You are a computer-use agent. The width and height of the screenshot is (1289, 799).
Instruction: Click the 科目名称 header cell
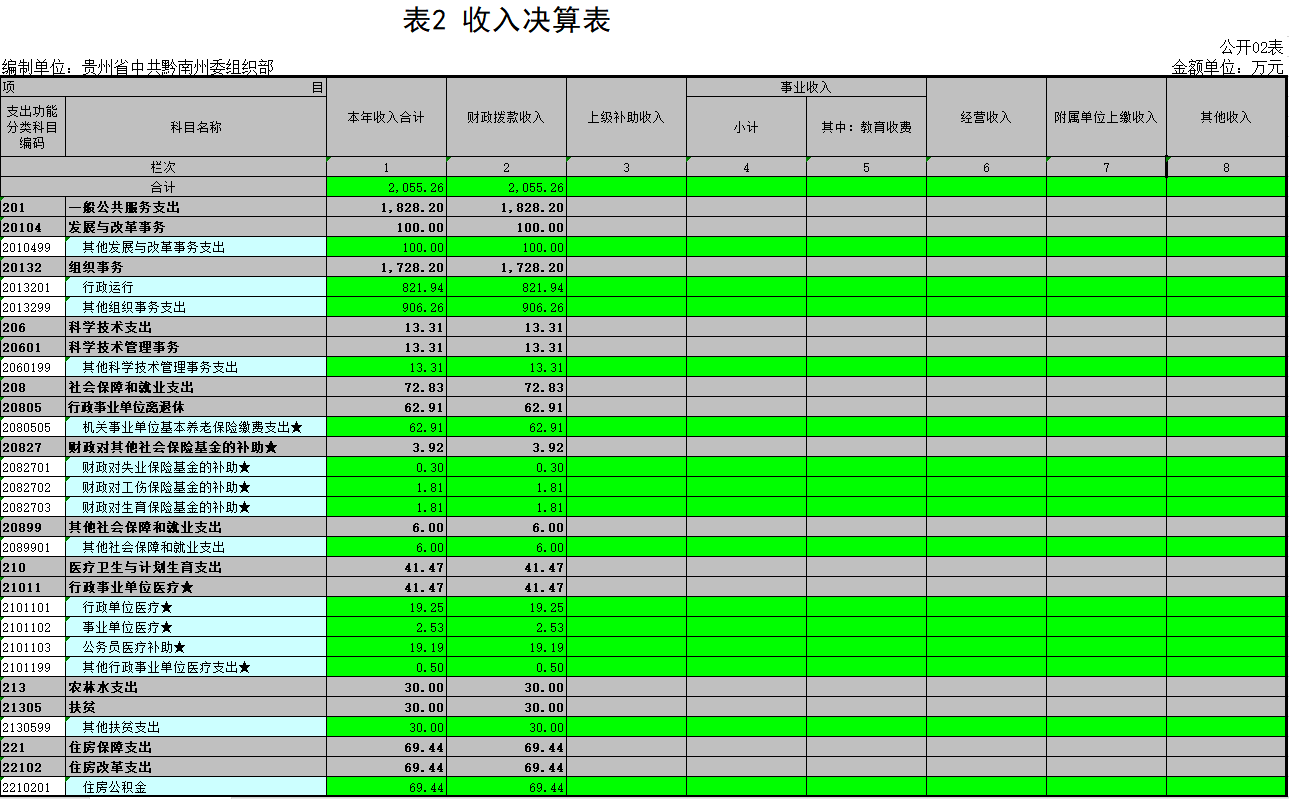(x=196, y=127)
